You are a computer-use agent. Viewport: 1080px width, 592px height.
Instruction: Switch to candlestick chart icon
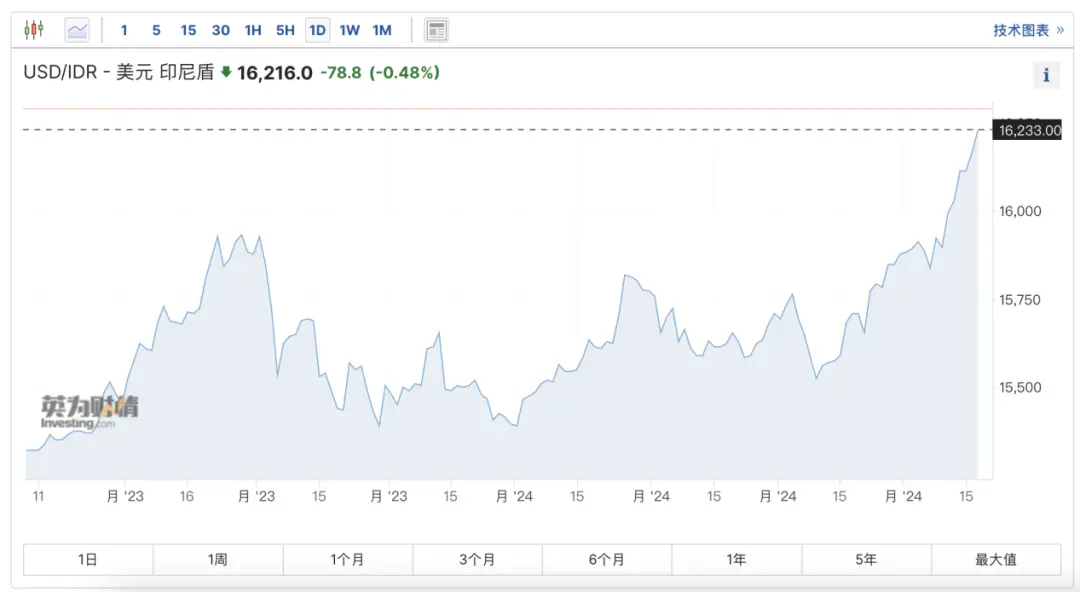click(x=34, y=30)
